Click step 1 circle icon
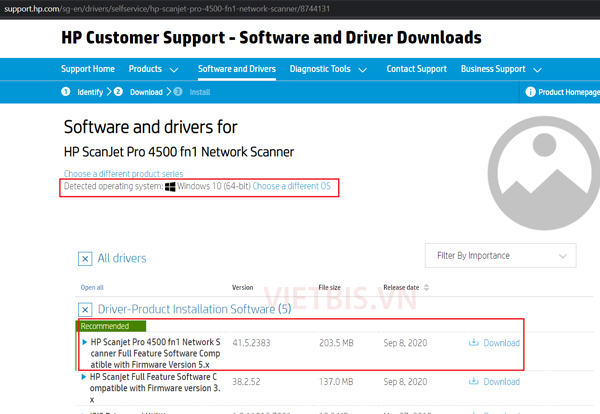600x414 pixels. [66, 92]
